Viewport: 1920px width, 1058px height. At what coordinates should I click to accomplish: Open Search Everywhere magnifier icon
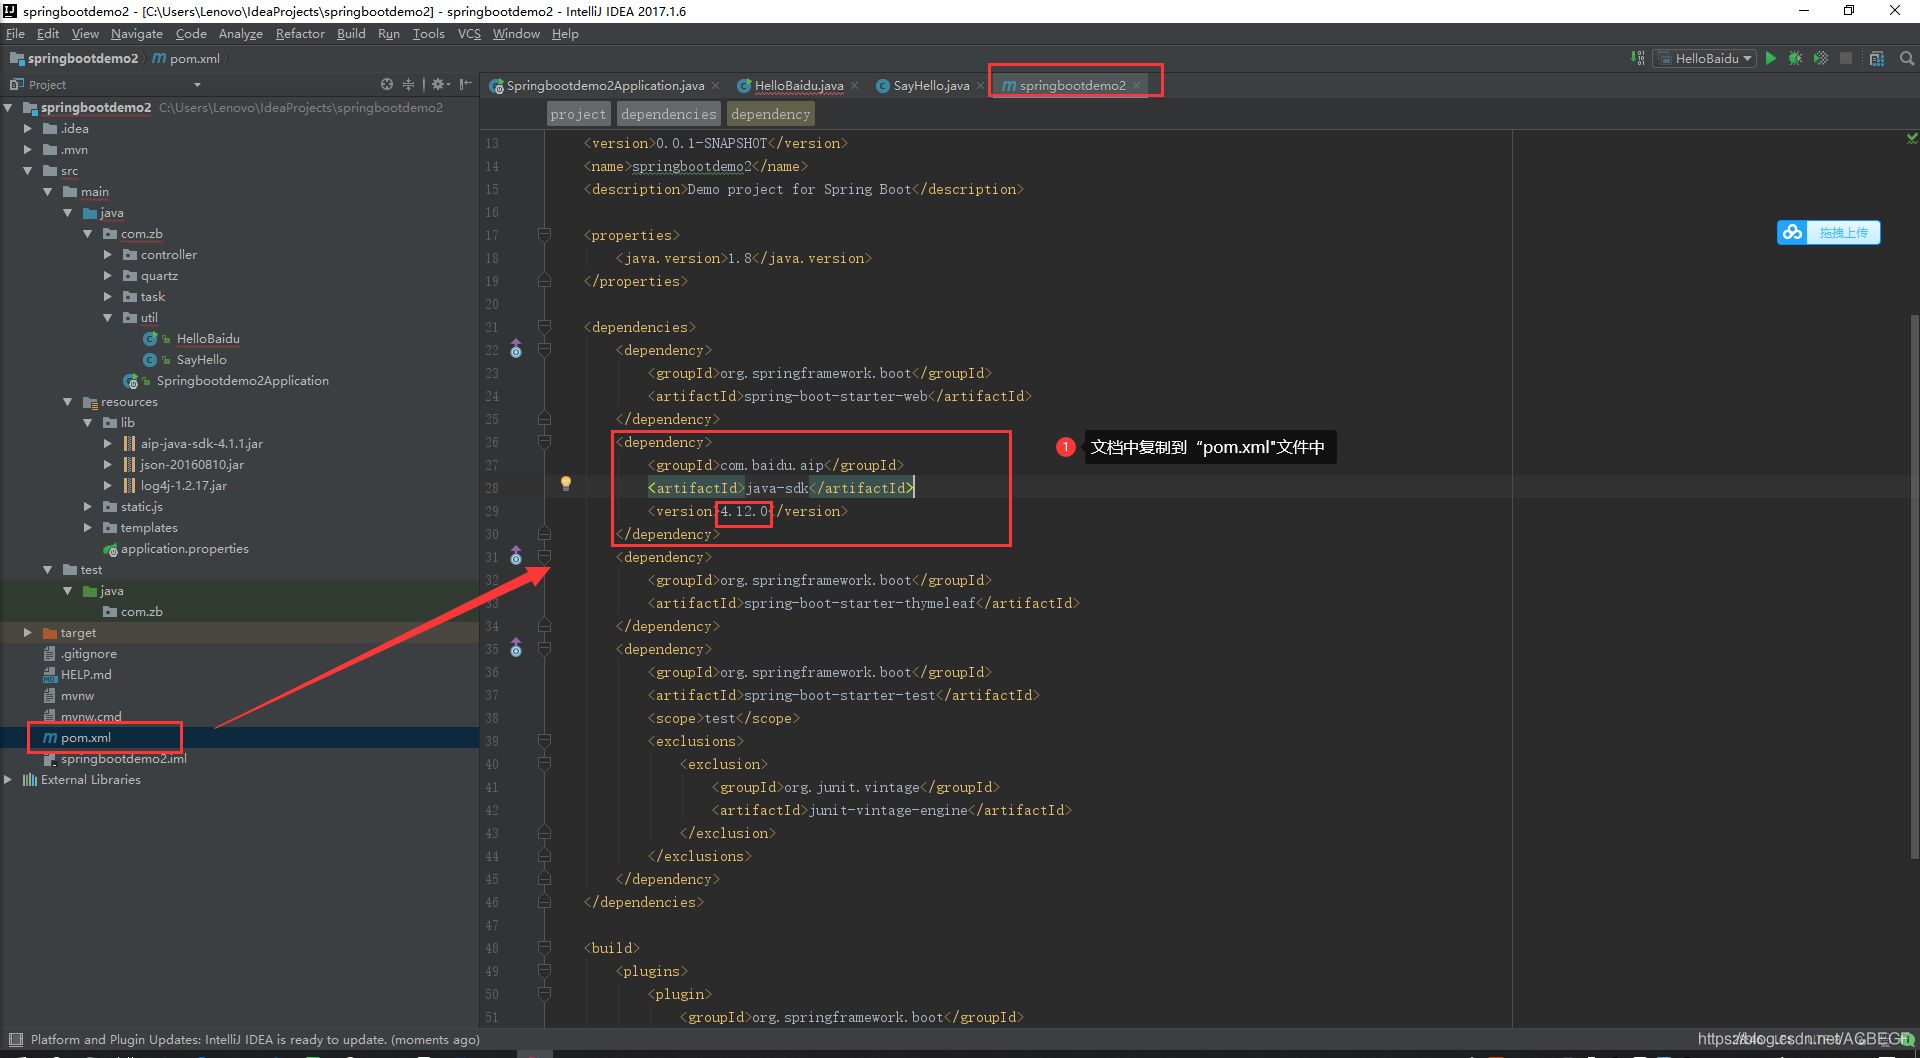click(1906, 59)
